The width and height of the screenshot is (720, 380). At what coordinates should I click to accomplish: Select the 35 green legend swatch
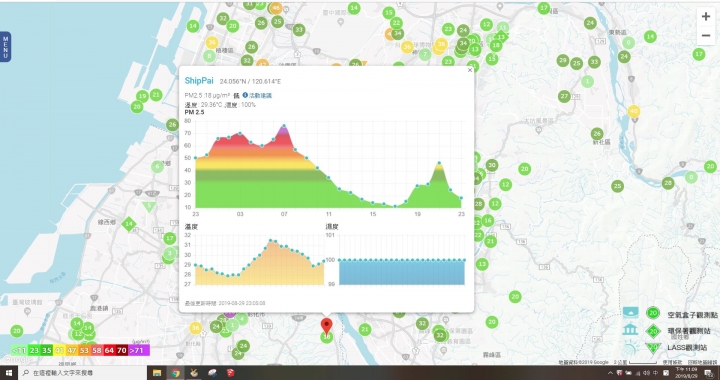(x=47, y=351)
